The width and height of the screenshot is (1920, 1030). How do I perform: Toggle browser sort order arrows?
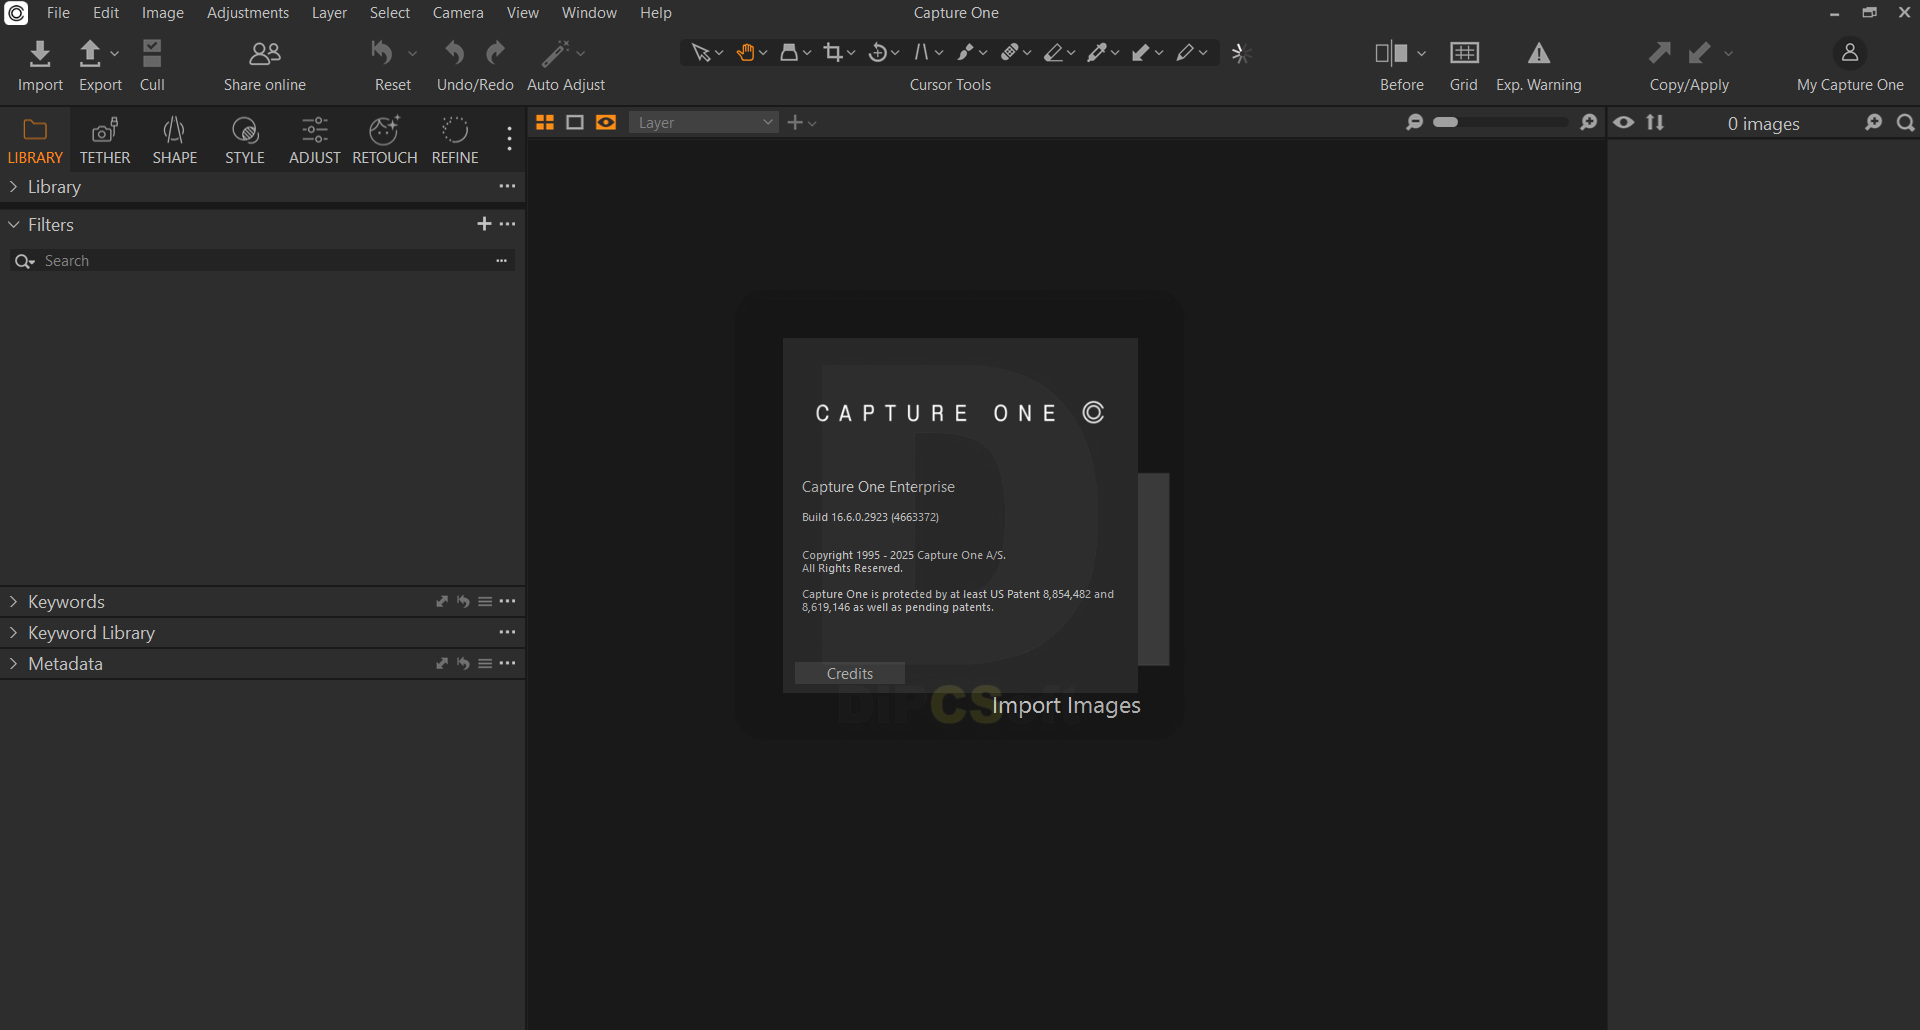(x=1656, y=122)
